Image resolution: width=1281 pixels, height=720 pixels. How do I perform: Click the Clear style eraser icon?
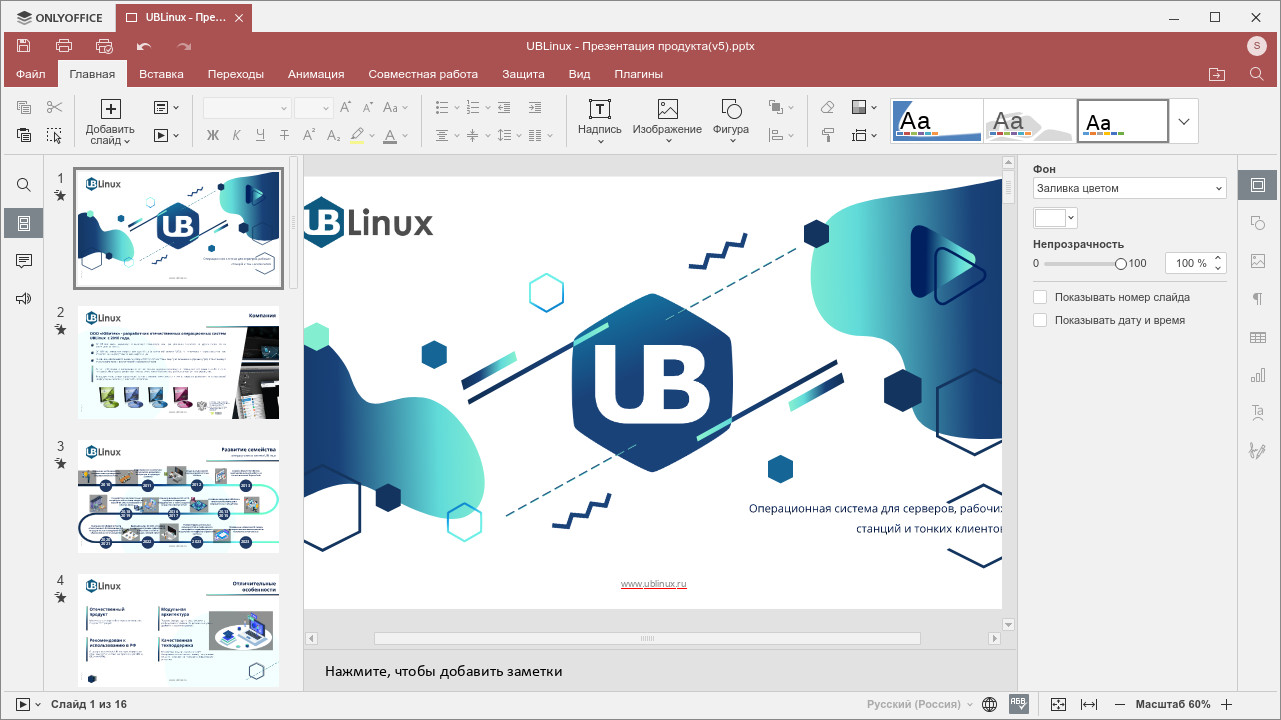(827, 107)
